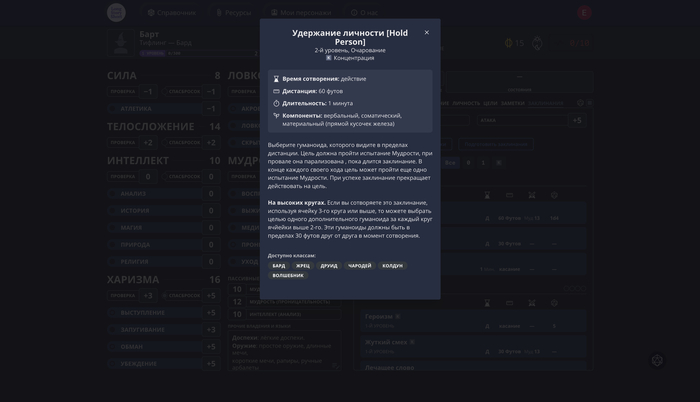The width and height of the screenshot is (700, 402).
Task: Select the Волшебник class tag
Action: pyautogui.click(x=288, y=276)
